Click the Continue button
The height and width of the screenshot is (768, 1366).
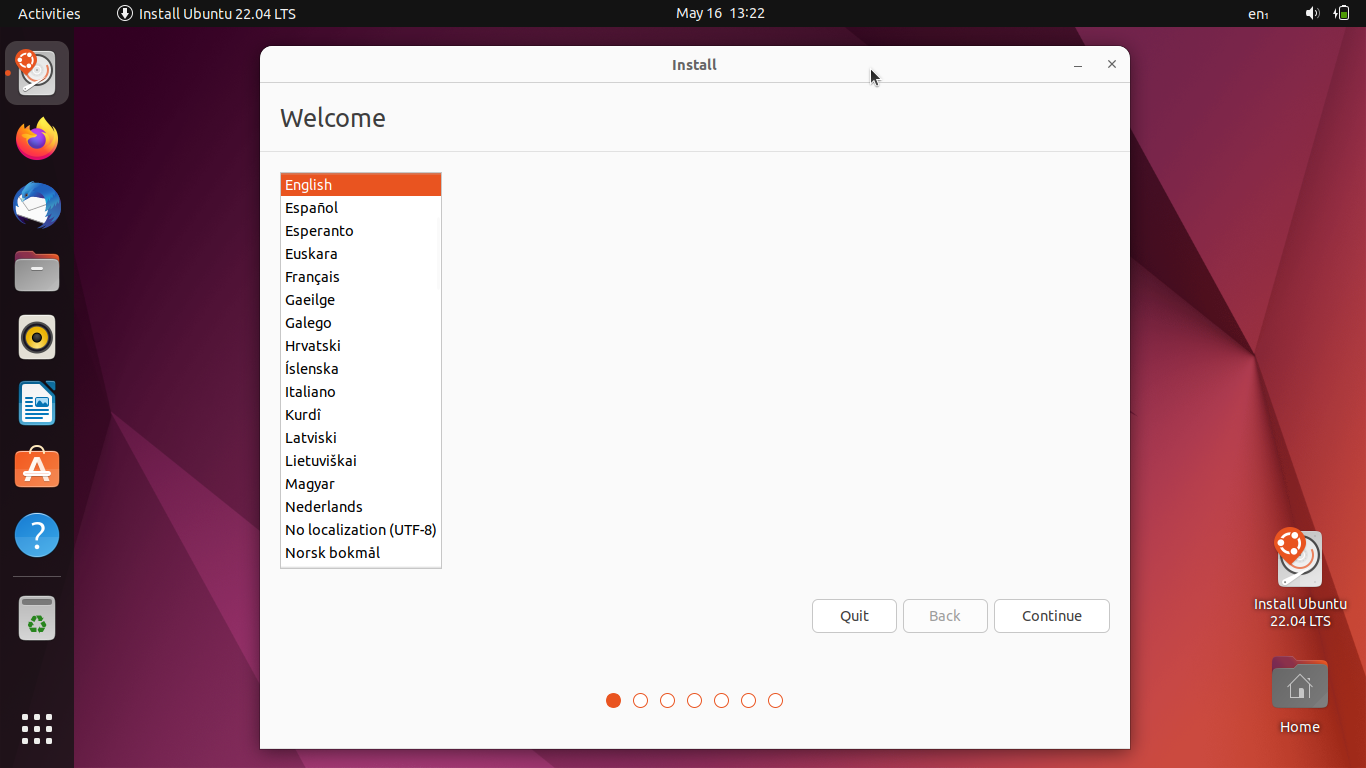pos(1052,616)
